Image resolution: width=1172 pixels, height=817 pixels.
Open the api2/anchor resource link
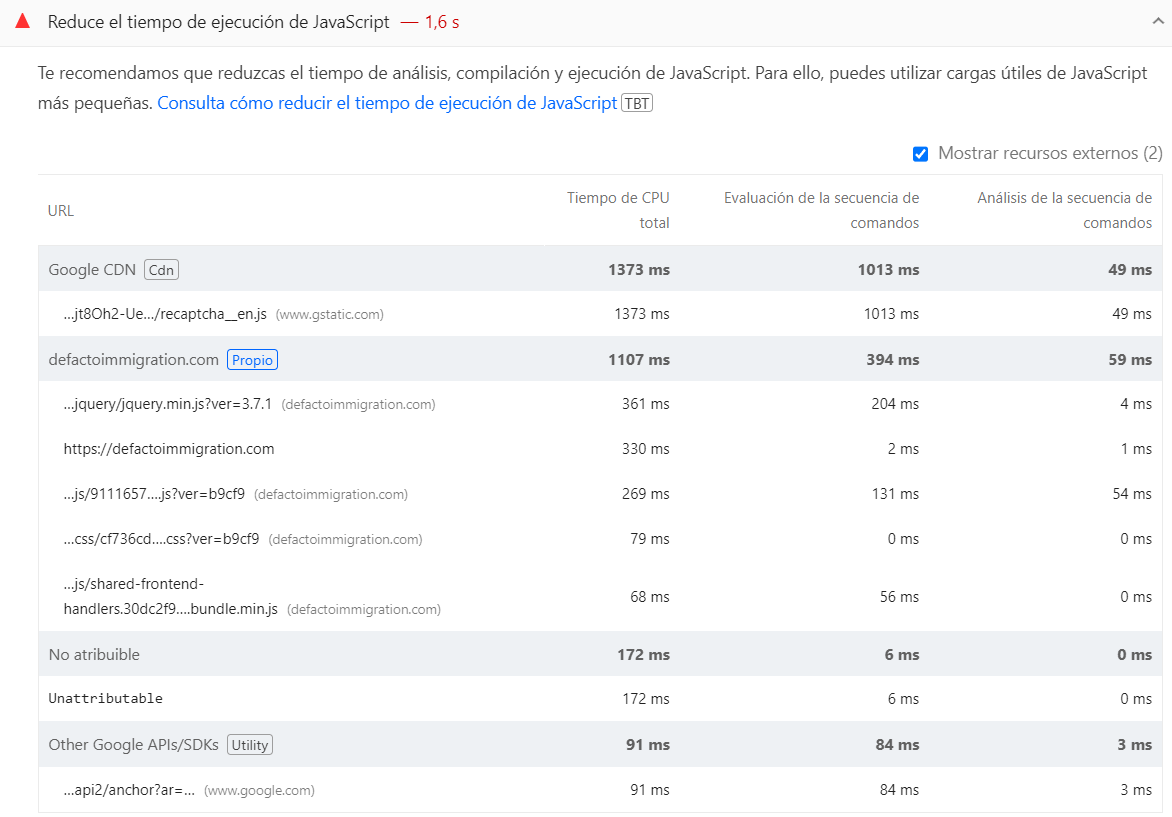coord(129,790)
